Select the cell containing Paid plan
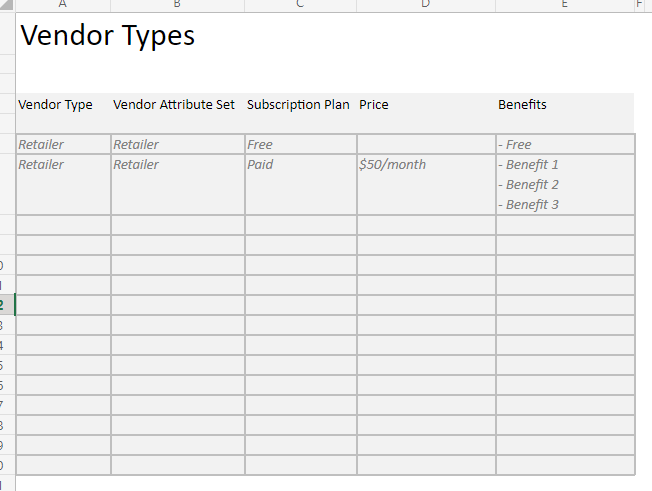 pyautogui.click(x=301, y=185)
